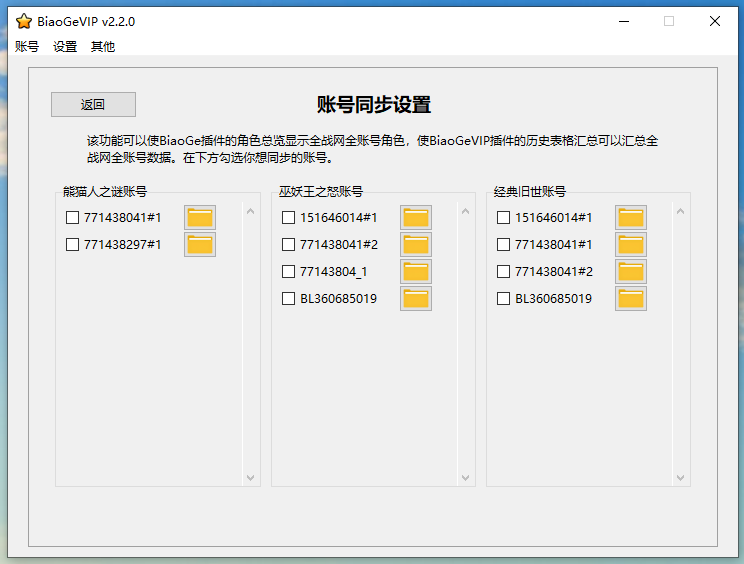Check 771438297#1 account checkbox
The image size is (744, 564).
tap(72, 244)
